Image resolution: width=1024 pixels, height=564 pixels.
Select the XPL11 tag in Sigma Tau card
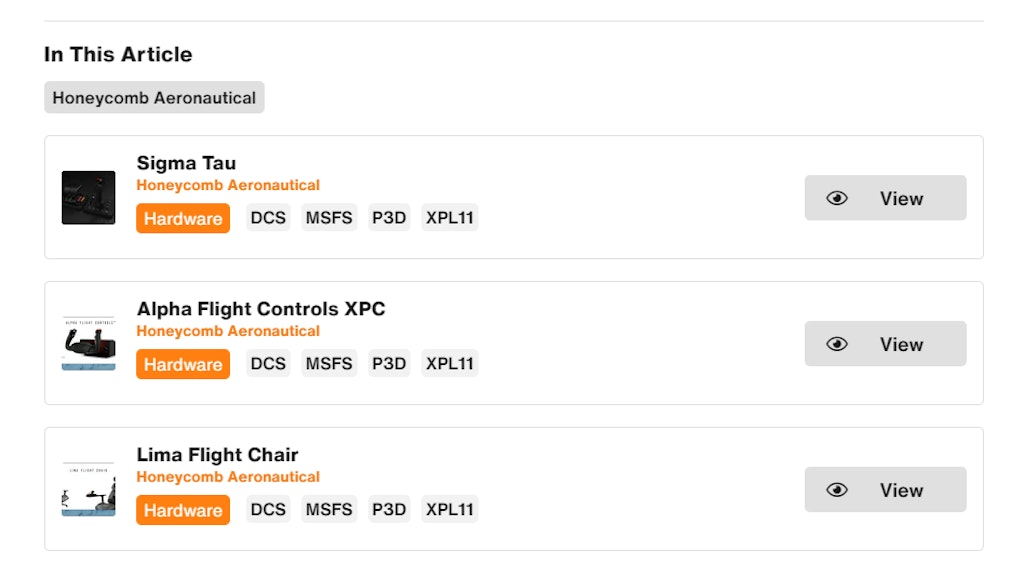click(x=450, y=217)
